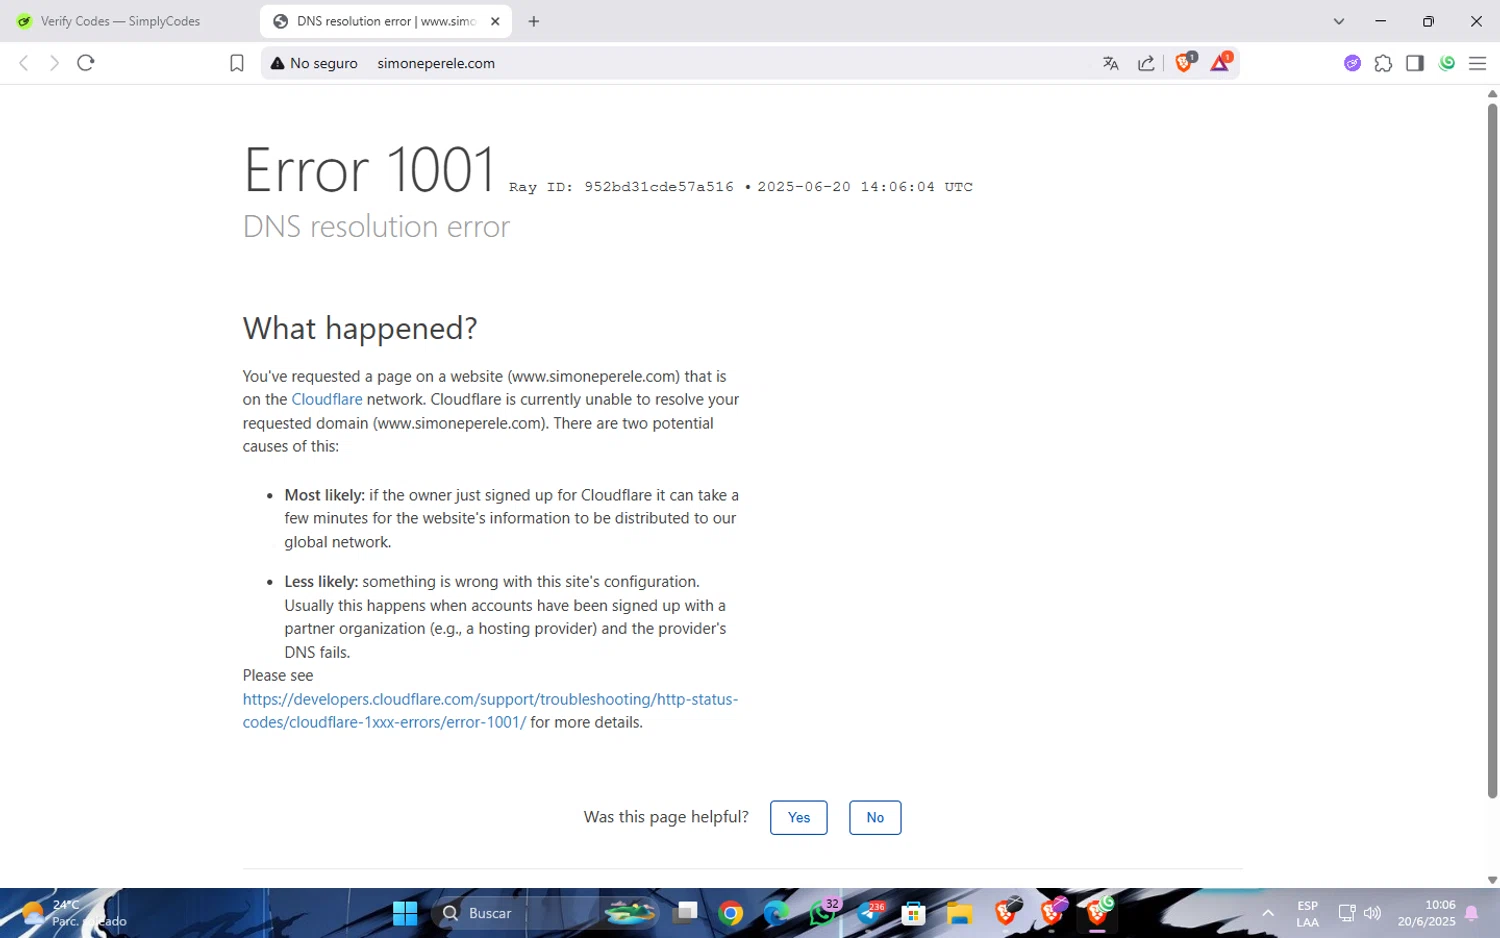Close the DNS resolution error tab

(x=495, y=21)
